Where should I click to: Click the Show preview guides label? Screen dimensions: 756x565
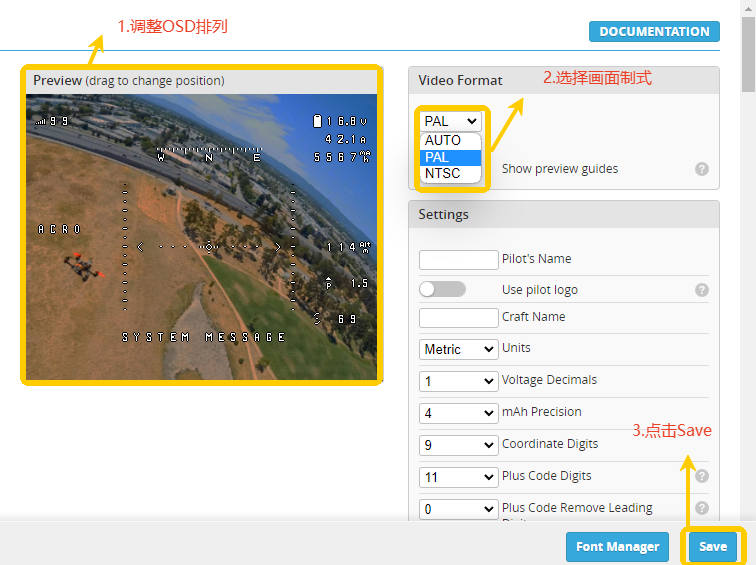[x=560, y=169]
